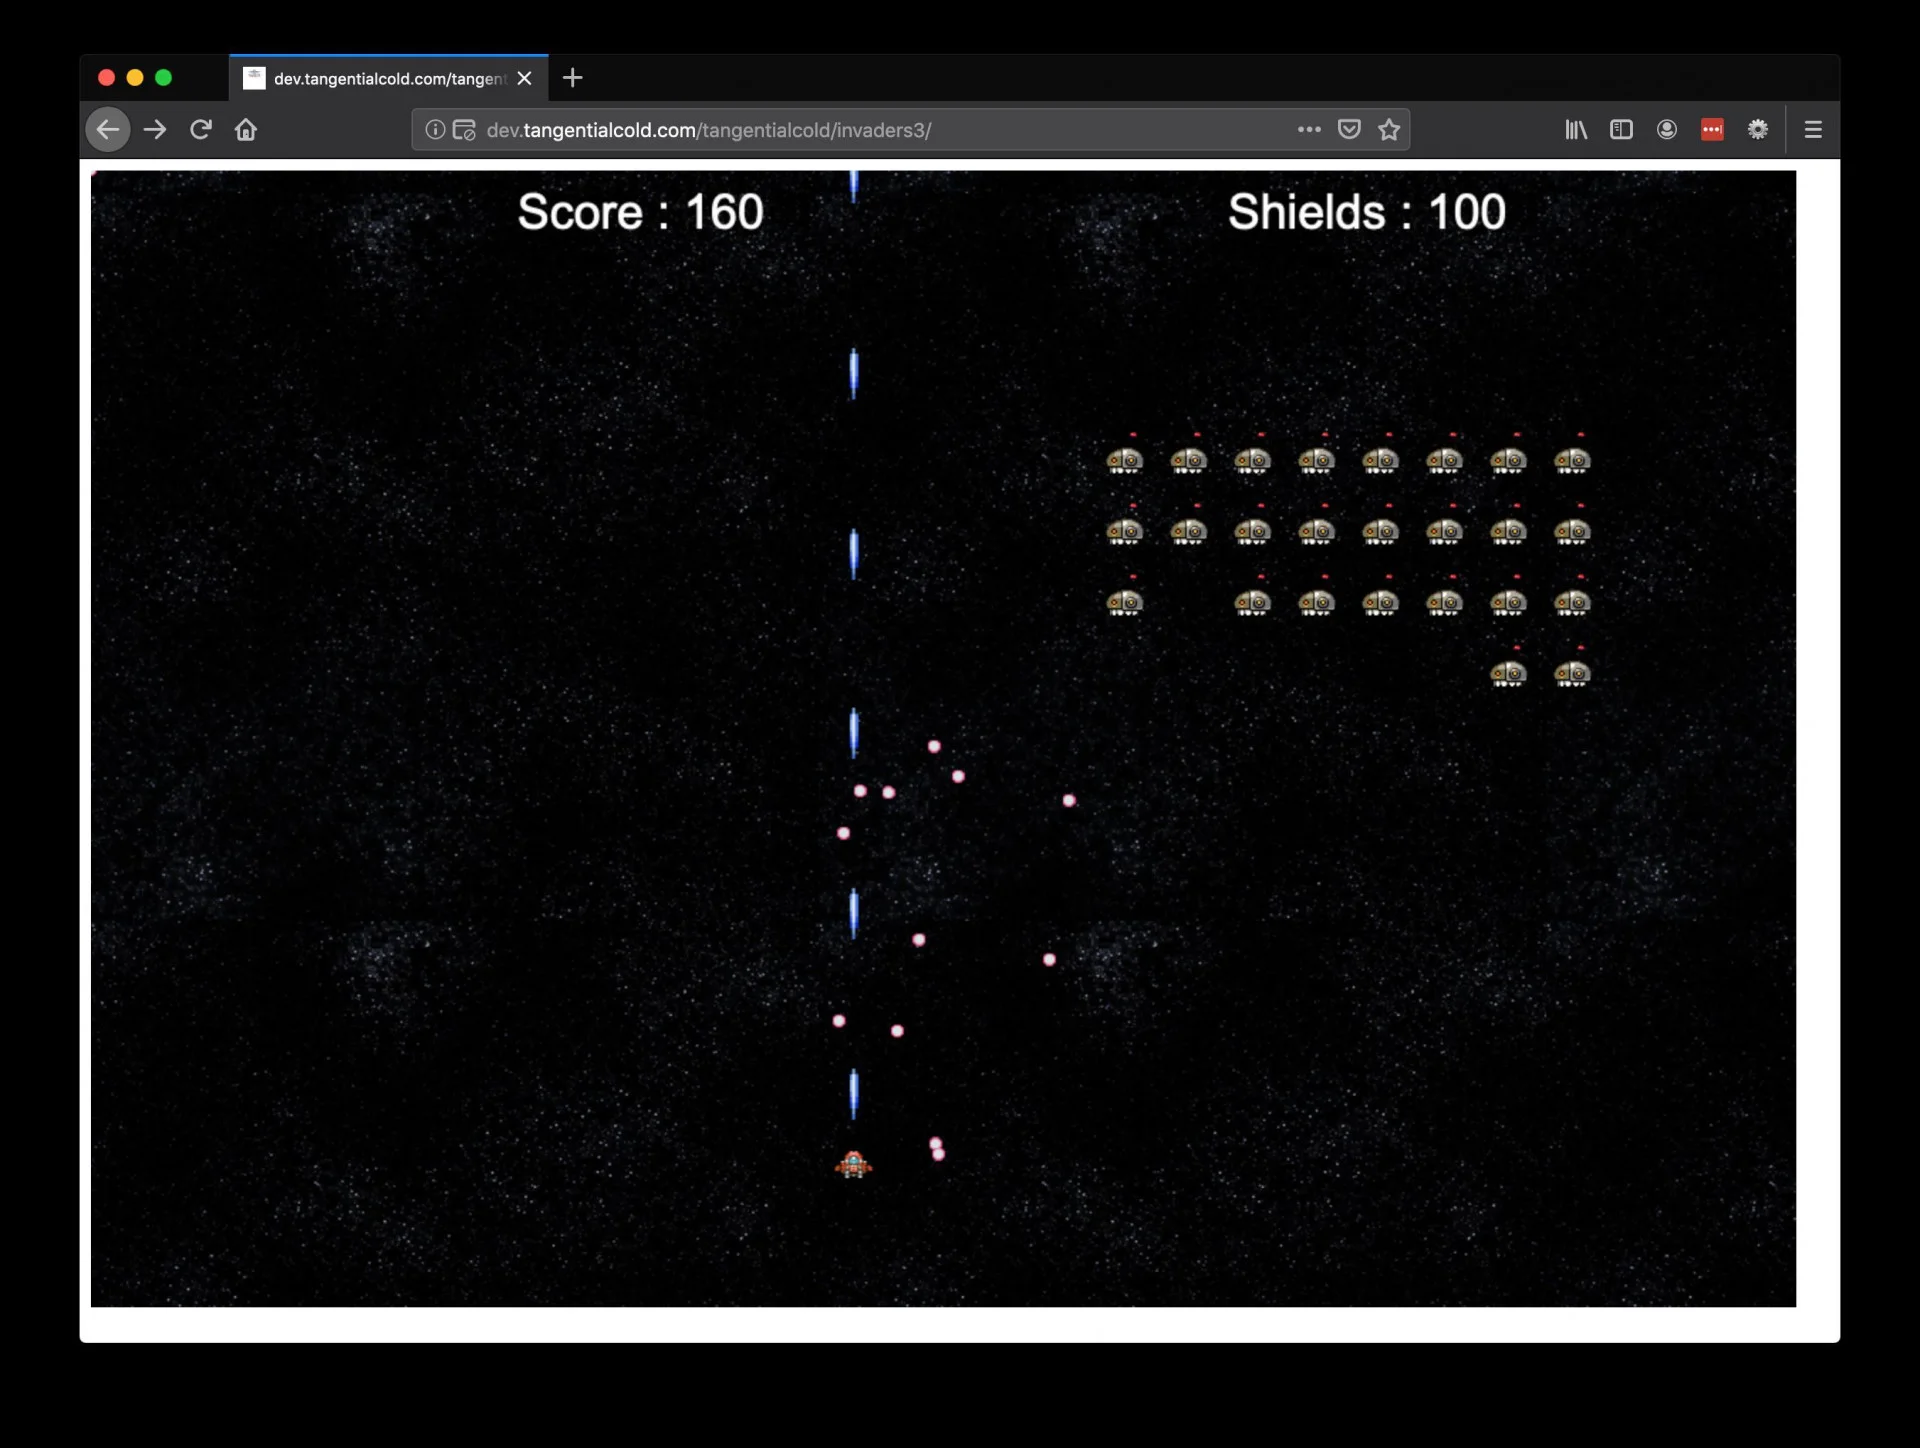Close the dev.tangentialcold.com tab
The width and height of the screenshot is (1920, 1448).
524,78
